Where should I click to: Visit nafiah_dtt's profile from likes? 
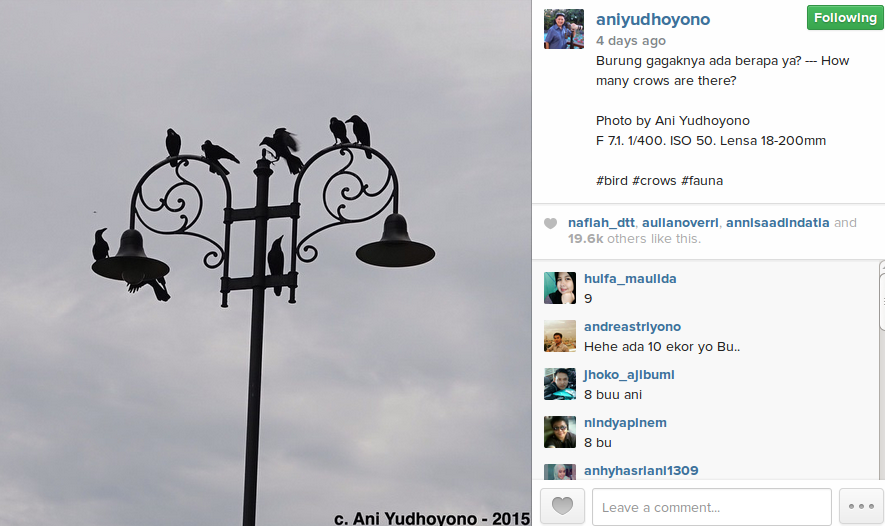(x=601, y=223)
